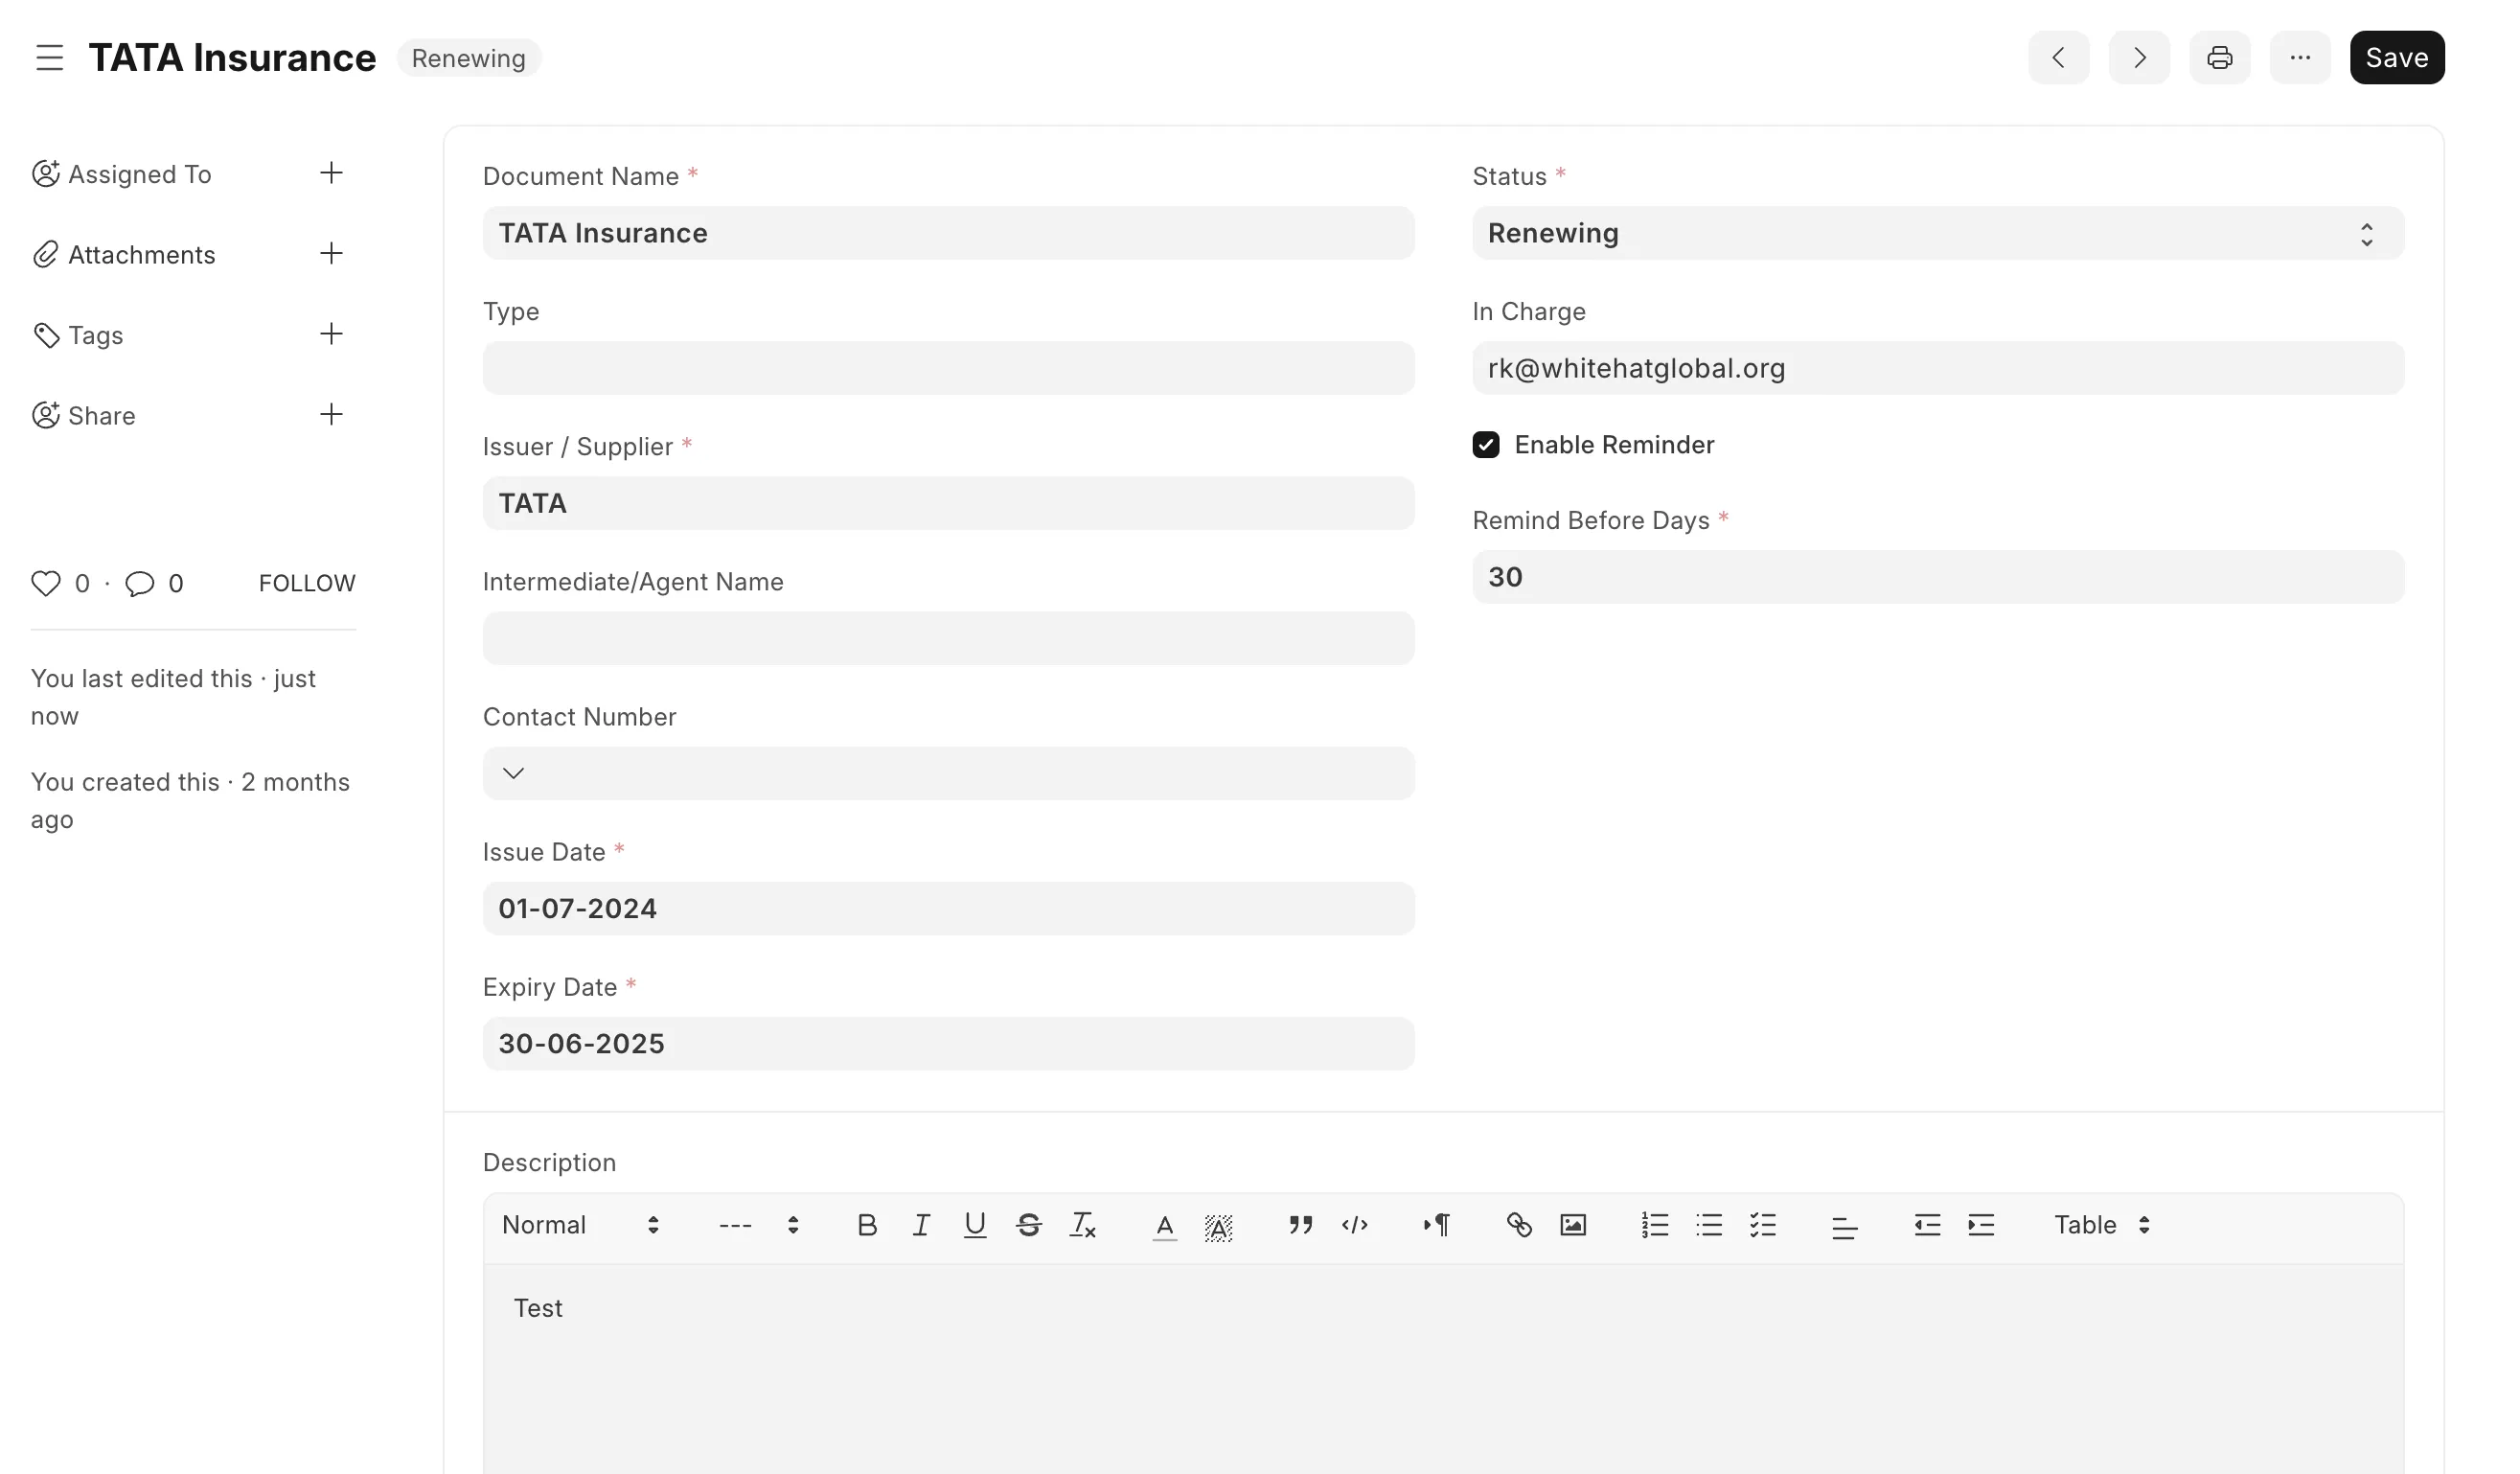Save the document
This screenshot has height=1474, width=2520.
pyautogui.click(x=2397, y=58)
